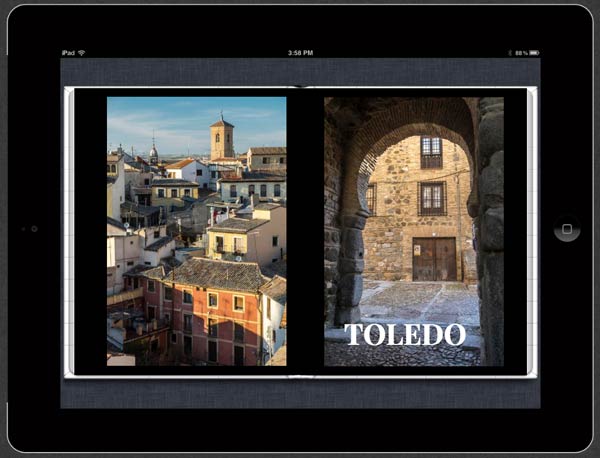Tap the right page edge to turn page
This screenshot has width=600, height=458.
pyautogui.click(x=532, y=231)
